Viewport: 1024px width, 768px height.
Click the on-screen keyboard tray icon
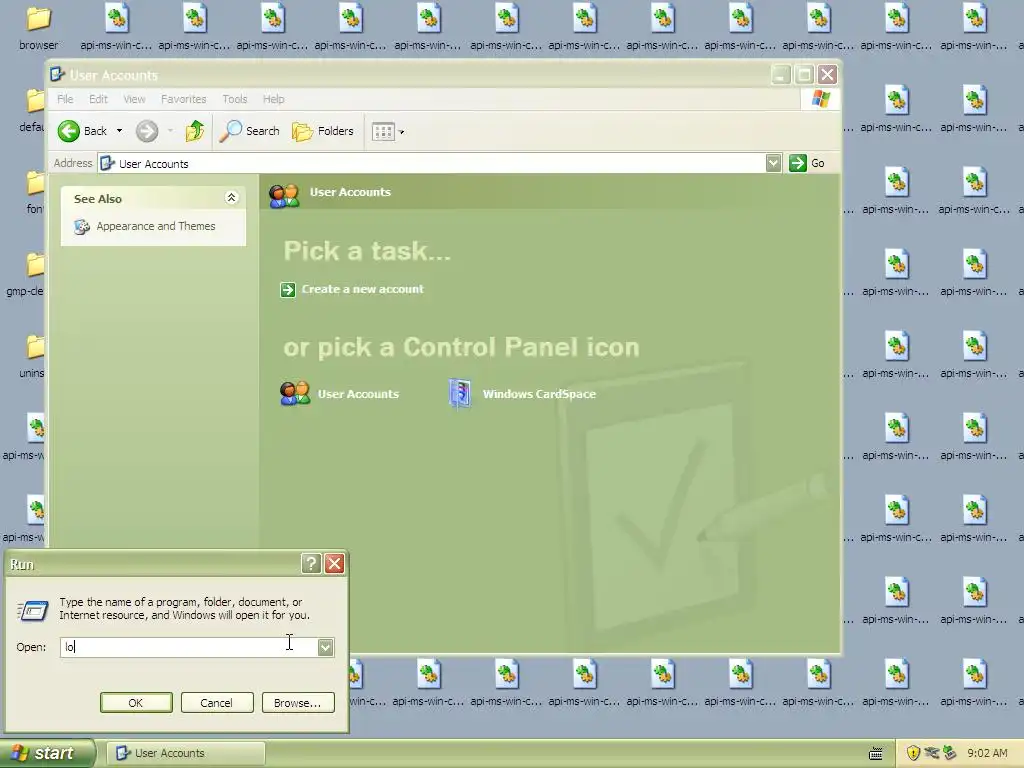[876, 754]
